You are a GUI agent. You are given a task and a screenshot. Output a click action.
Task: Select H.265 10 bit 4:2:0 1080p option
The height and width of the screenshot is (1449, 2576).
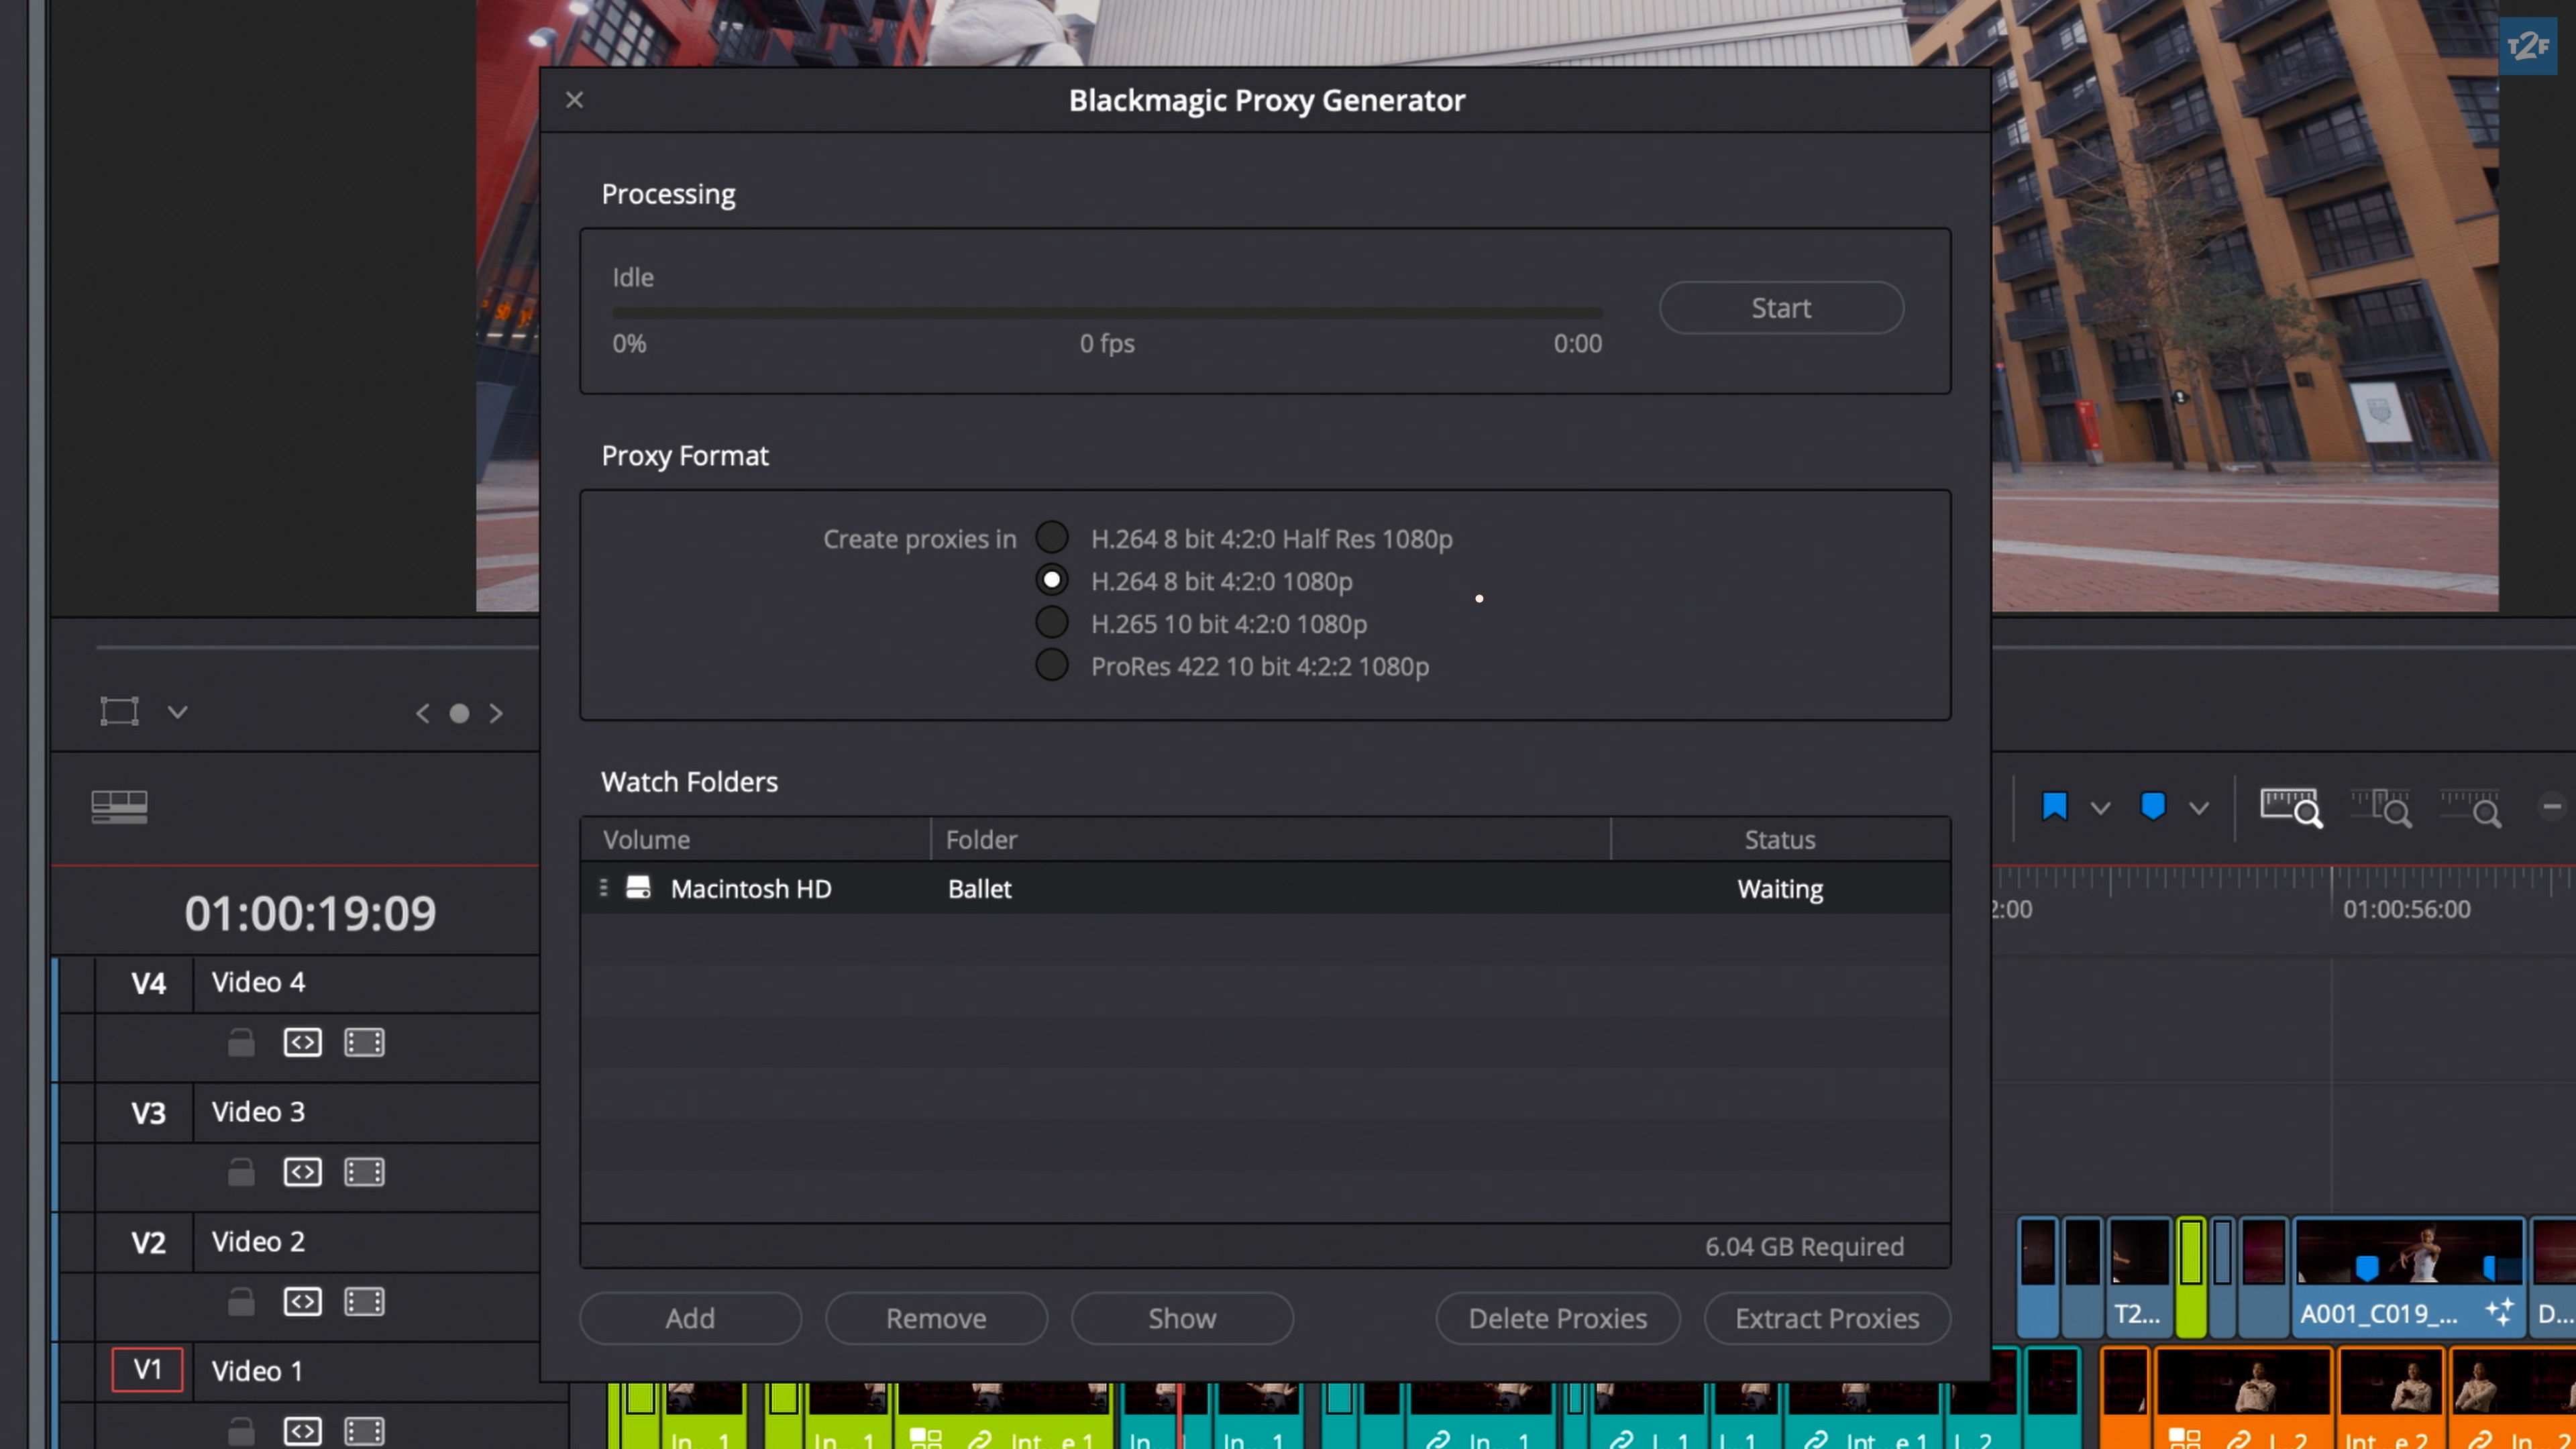coord(1052,623)
